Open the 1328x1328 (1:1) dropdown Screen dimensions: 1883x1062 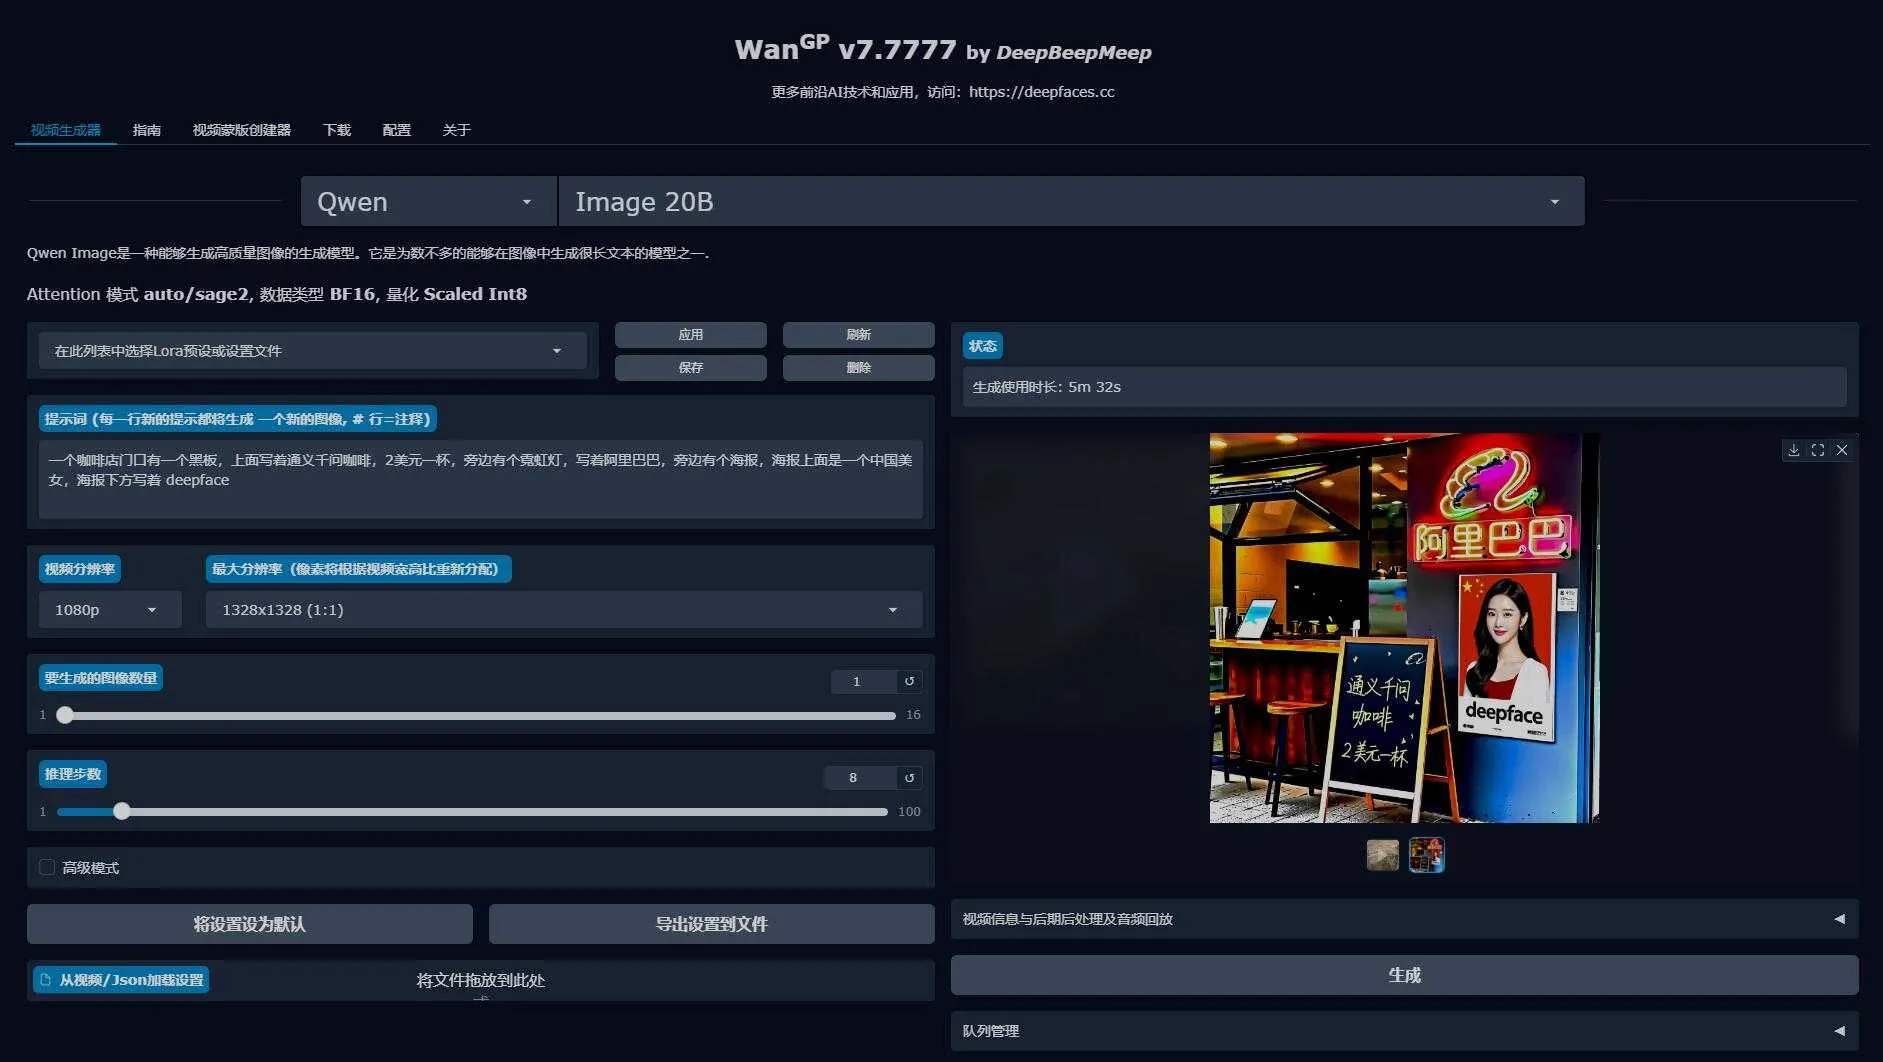pos(564,609)
